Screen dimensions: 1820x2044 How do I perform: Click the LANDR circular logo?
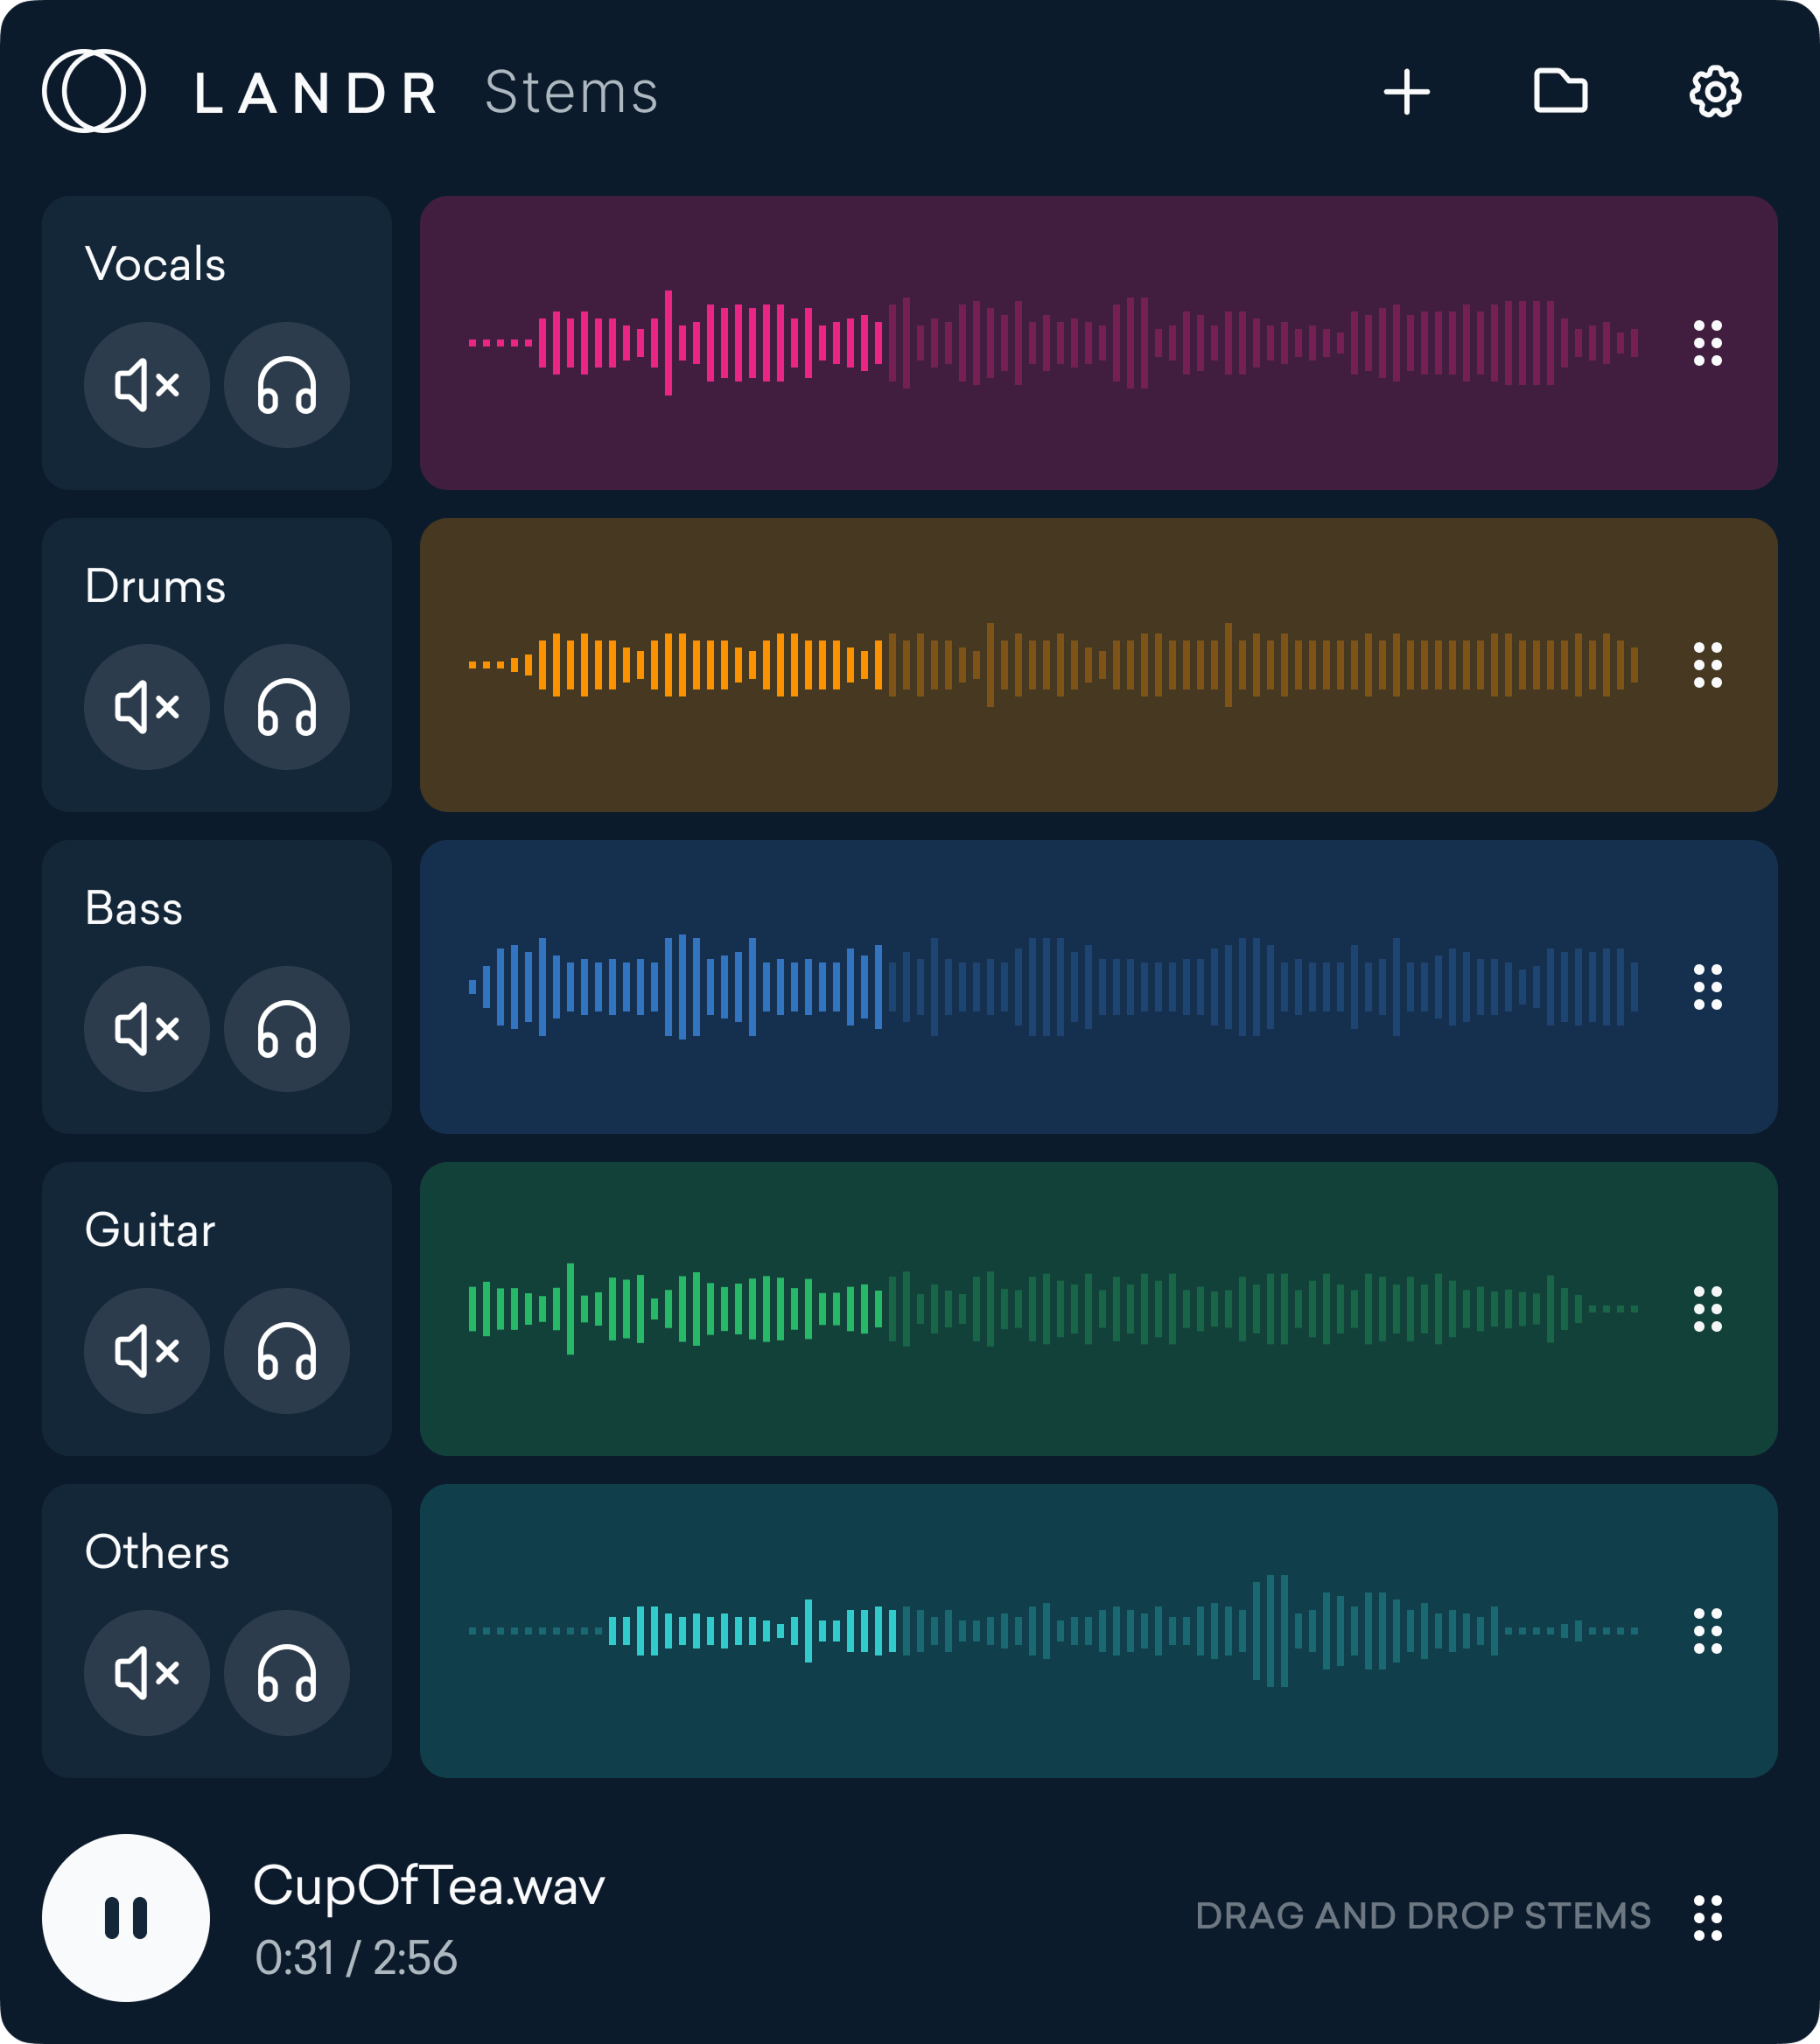[94, 91]
